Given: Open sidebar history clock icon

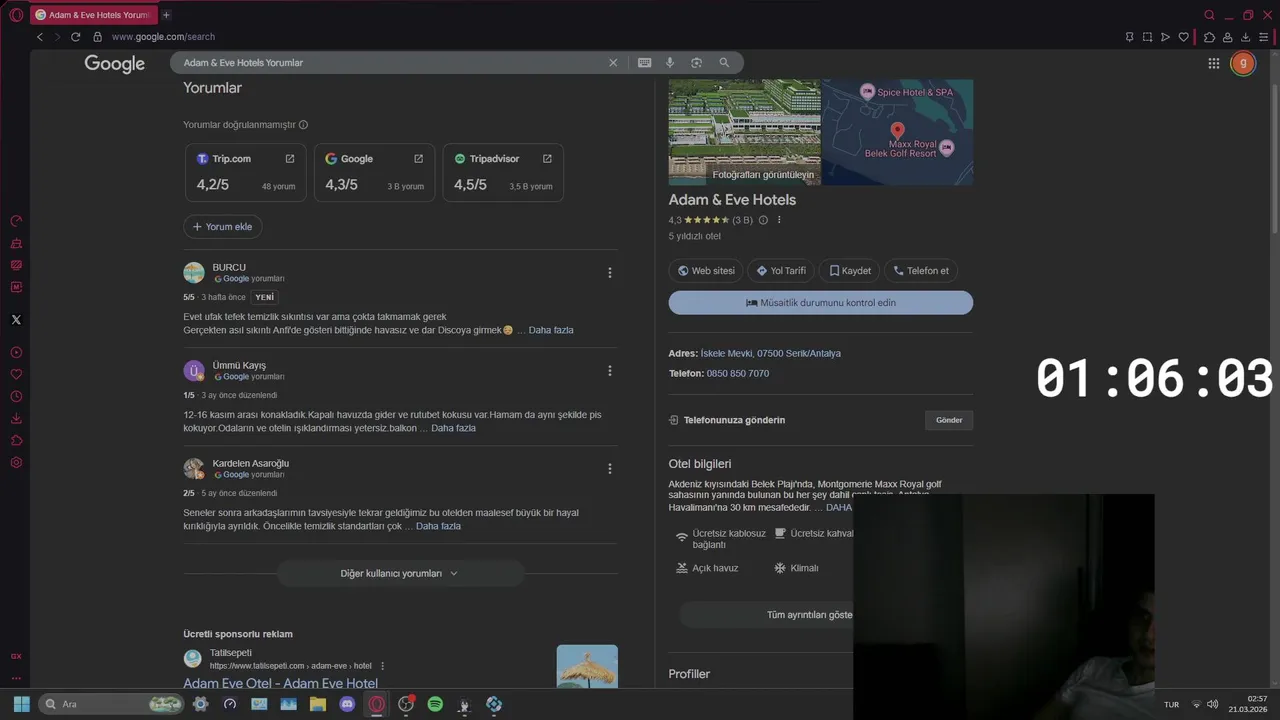Looking at the screenshot, I should coord(16,396).
